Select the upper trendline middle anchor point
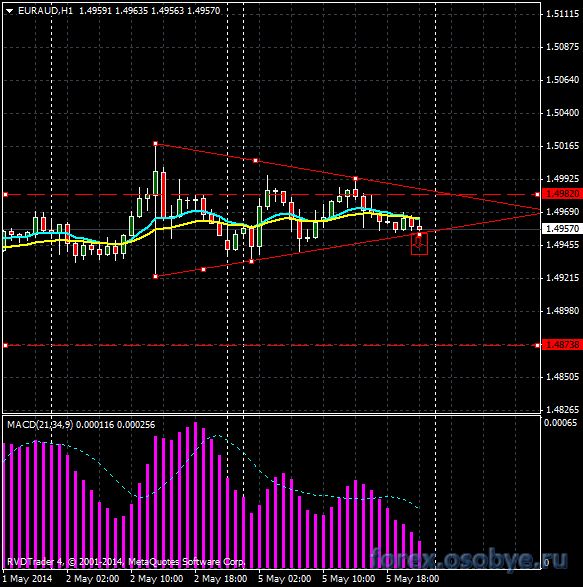Screen dimensions: 583x587 255,161
